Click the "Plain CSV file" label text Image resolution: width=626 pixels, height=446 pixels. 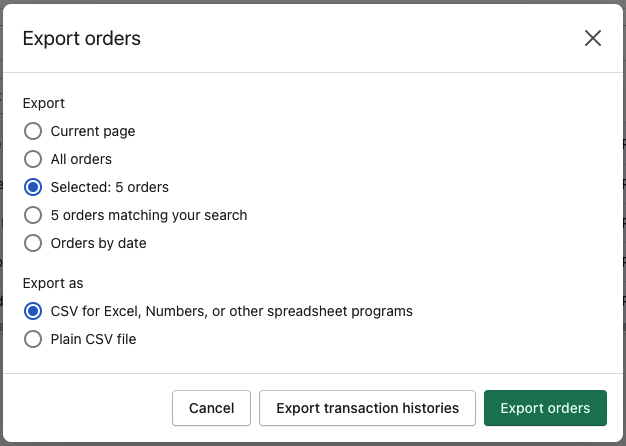tap(93, 339)
